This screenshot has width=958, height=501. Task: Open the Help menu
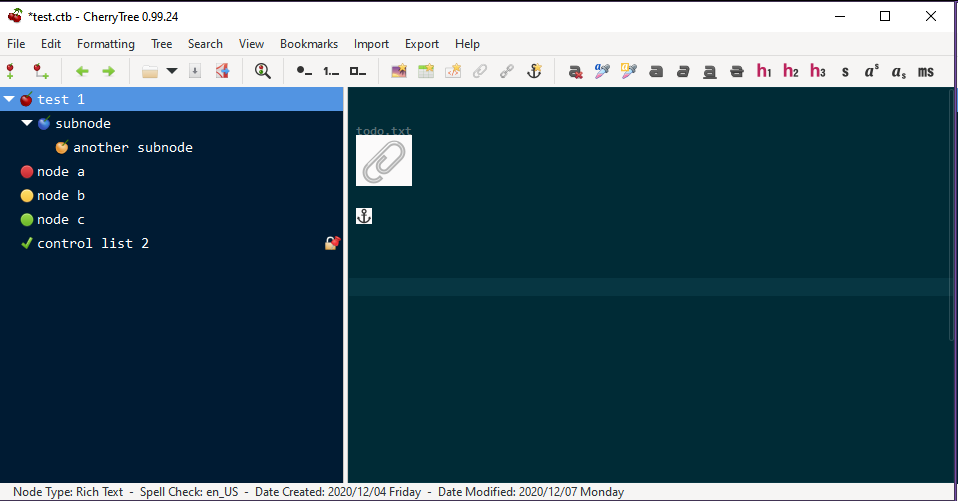coord(467,44)
